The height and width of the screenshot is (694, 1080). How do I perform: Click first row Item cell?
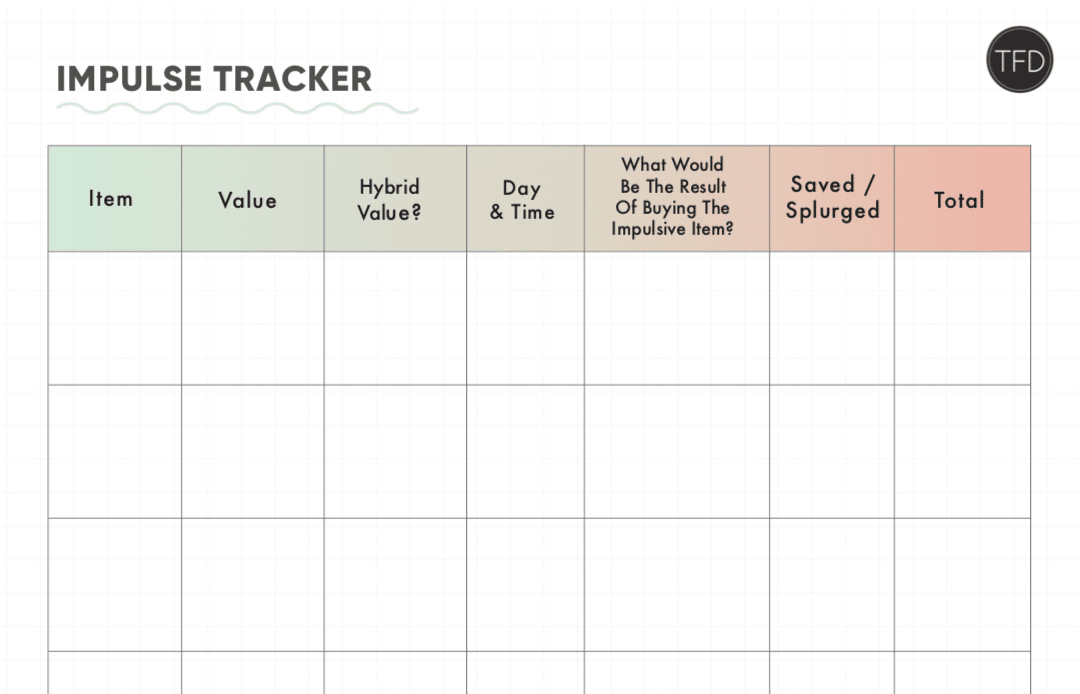115,318
